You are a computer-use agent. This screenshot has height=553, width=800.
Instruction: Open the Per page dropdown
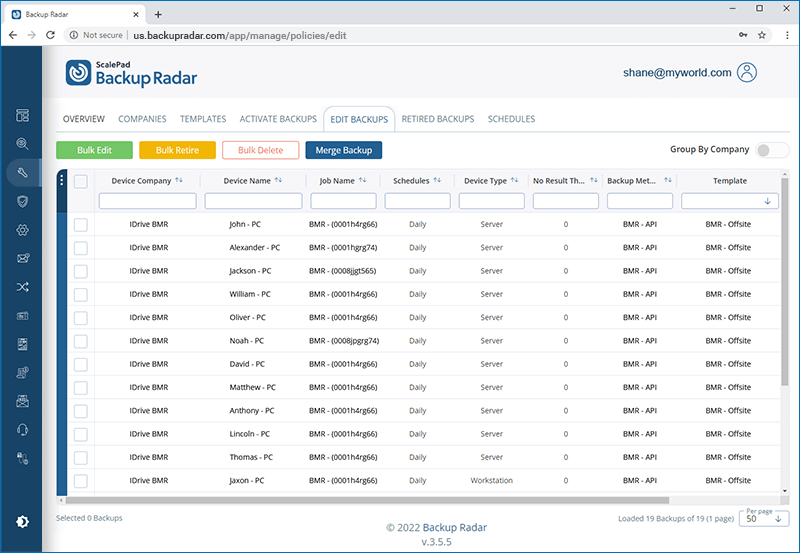point(764,518)
